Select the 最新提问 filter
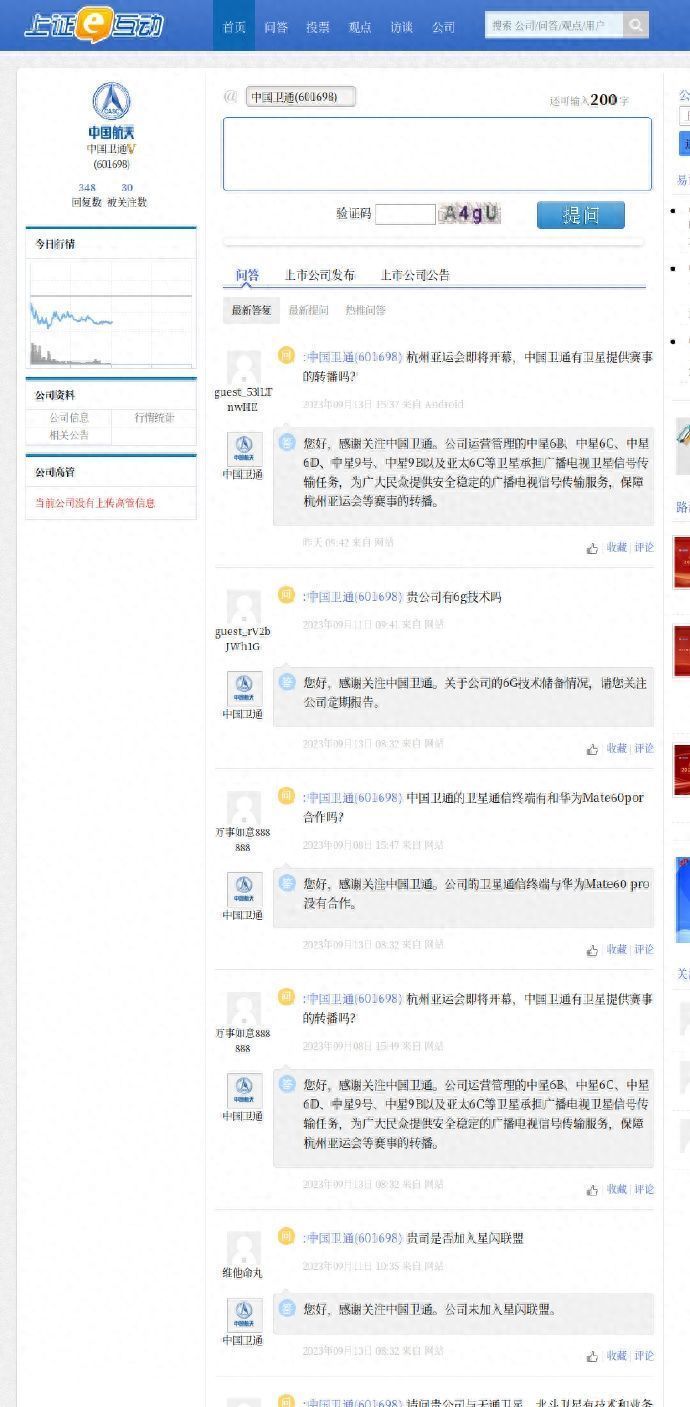 [308, 310]
